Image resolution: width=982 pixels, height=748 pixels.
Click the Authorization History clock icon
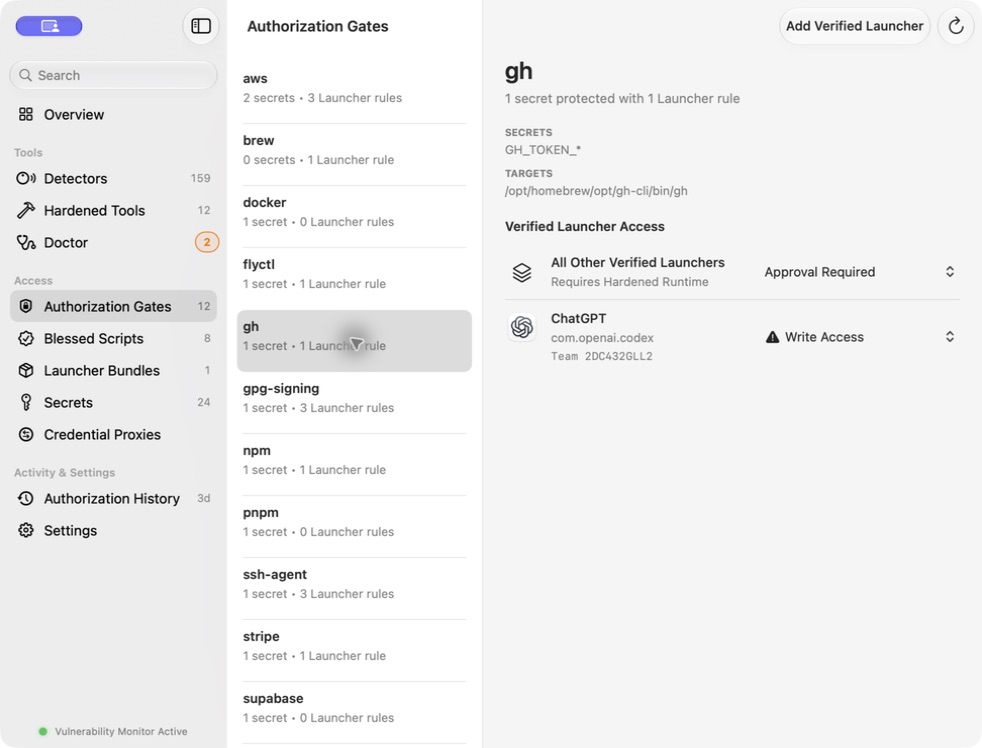(26, 498)
